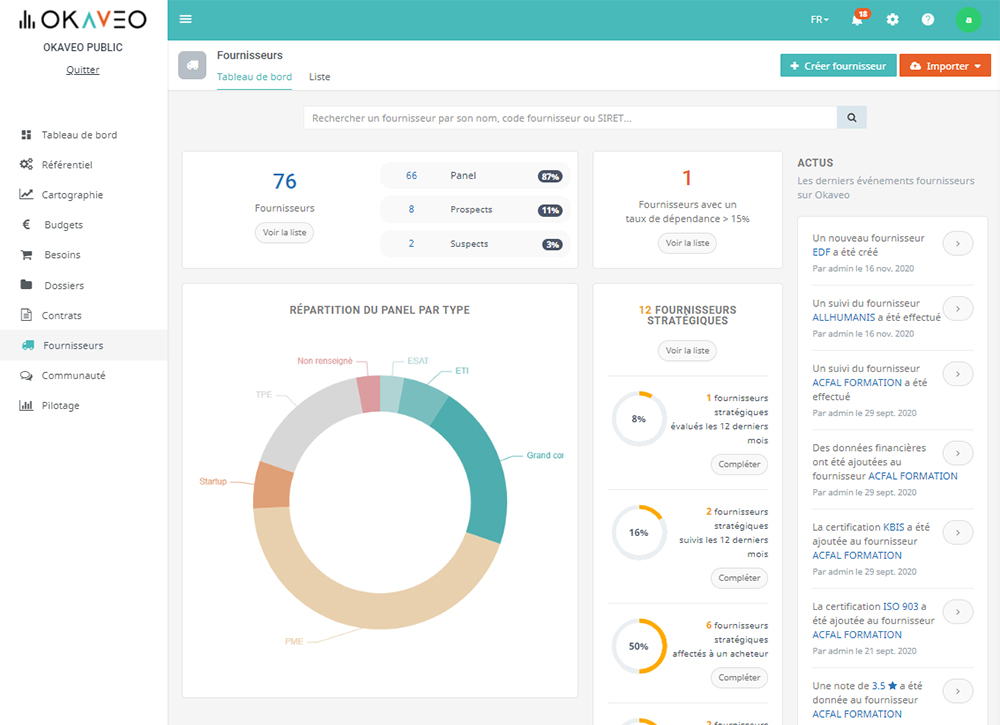Open the ISO 903 certification link

pyautogui.click(x=901, y=606)
